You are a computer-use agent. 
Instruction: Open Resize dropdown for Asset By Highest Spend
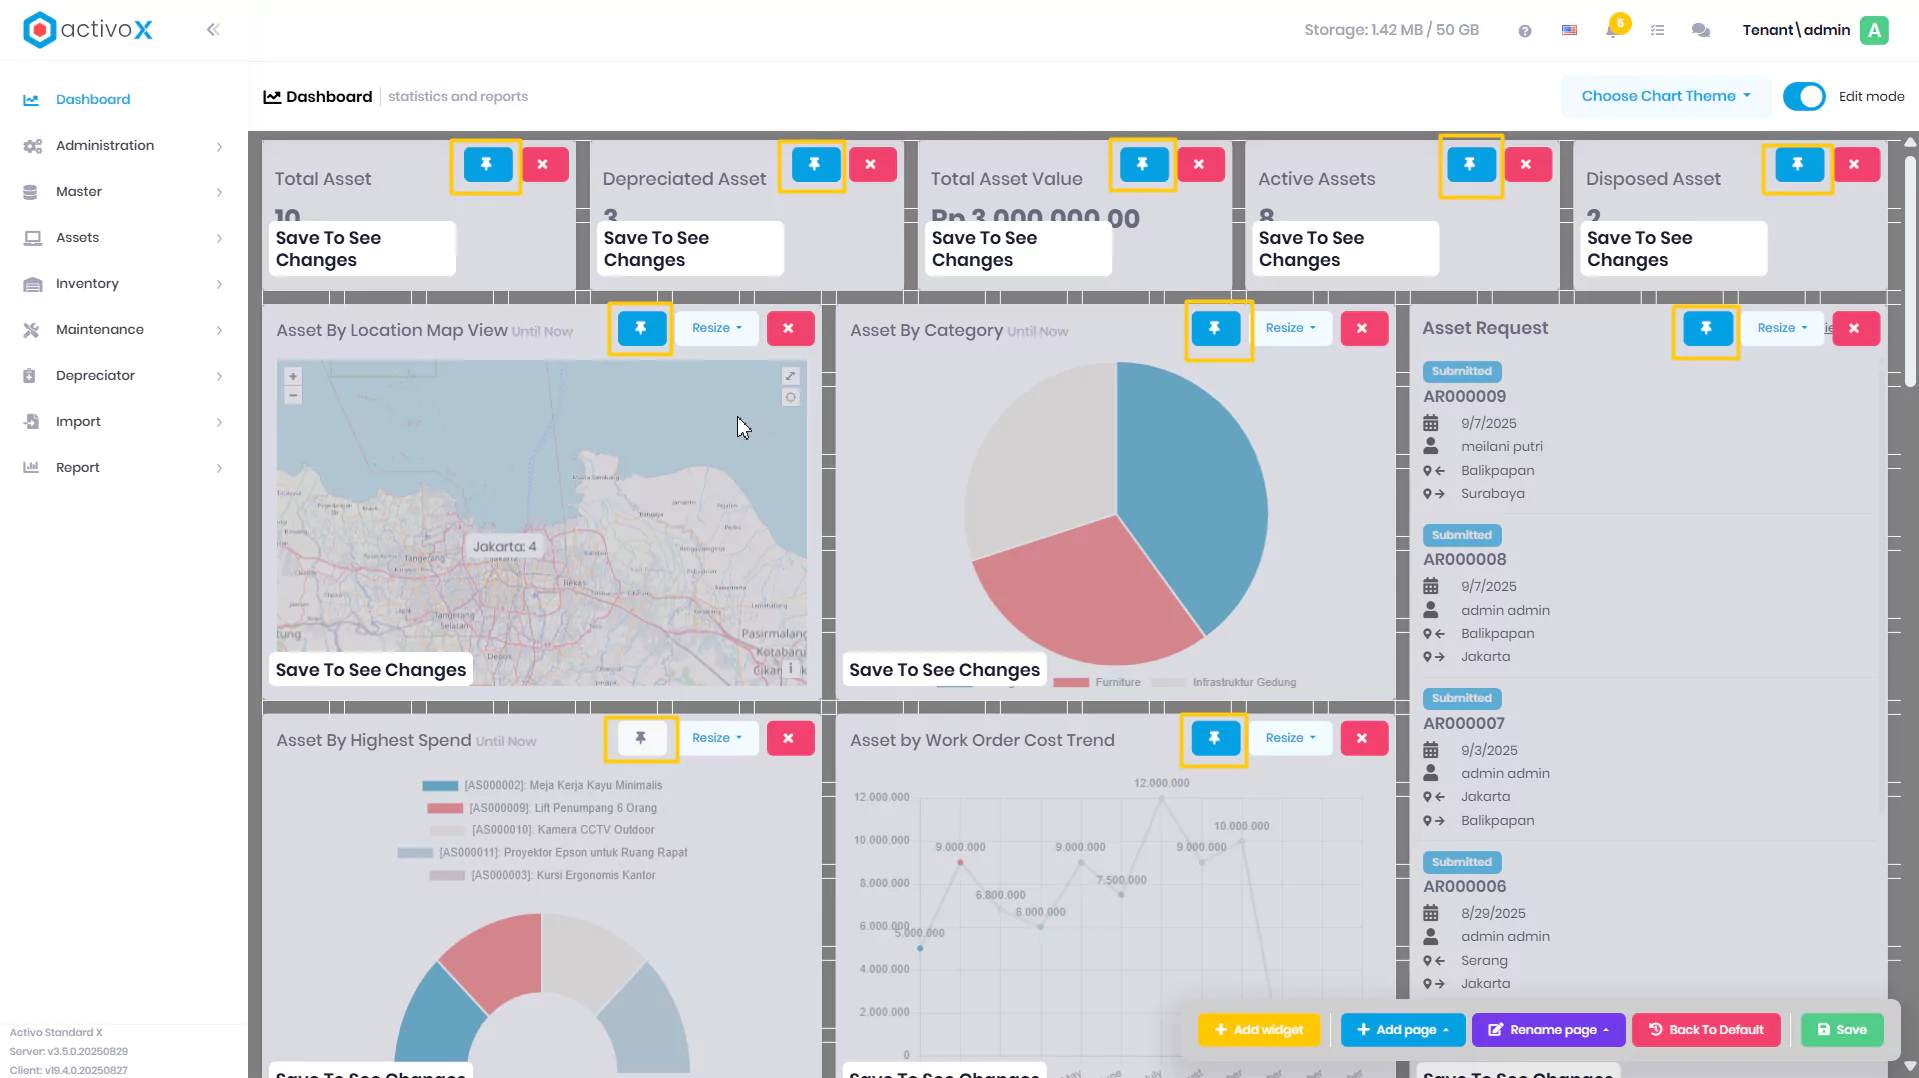717,738
